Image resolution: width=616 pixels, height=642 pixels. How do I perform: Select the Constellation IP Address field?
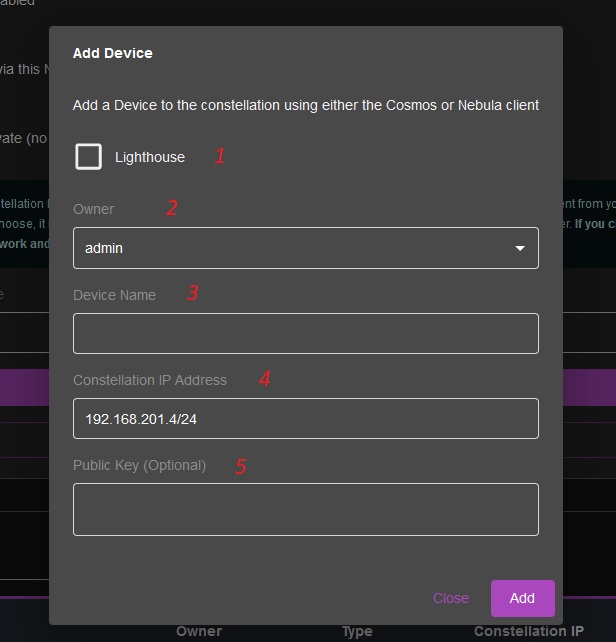click(306, 418)
